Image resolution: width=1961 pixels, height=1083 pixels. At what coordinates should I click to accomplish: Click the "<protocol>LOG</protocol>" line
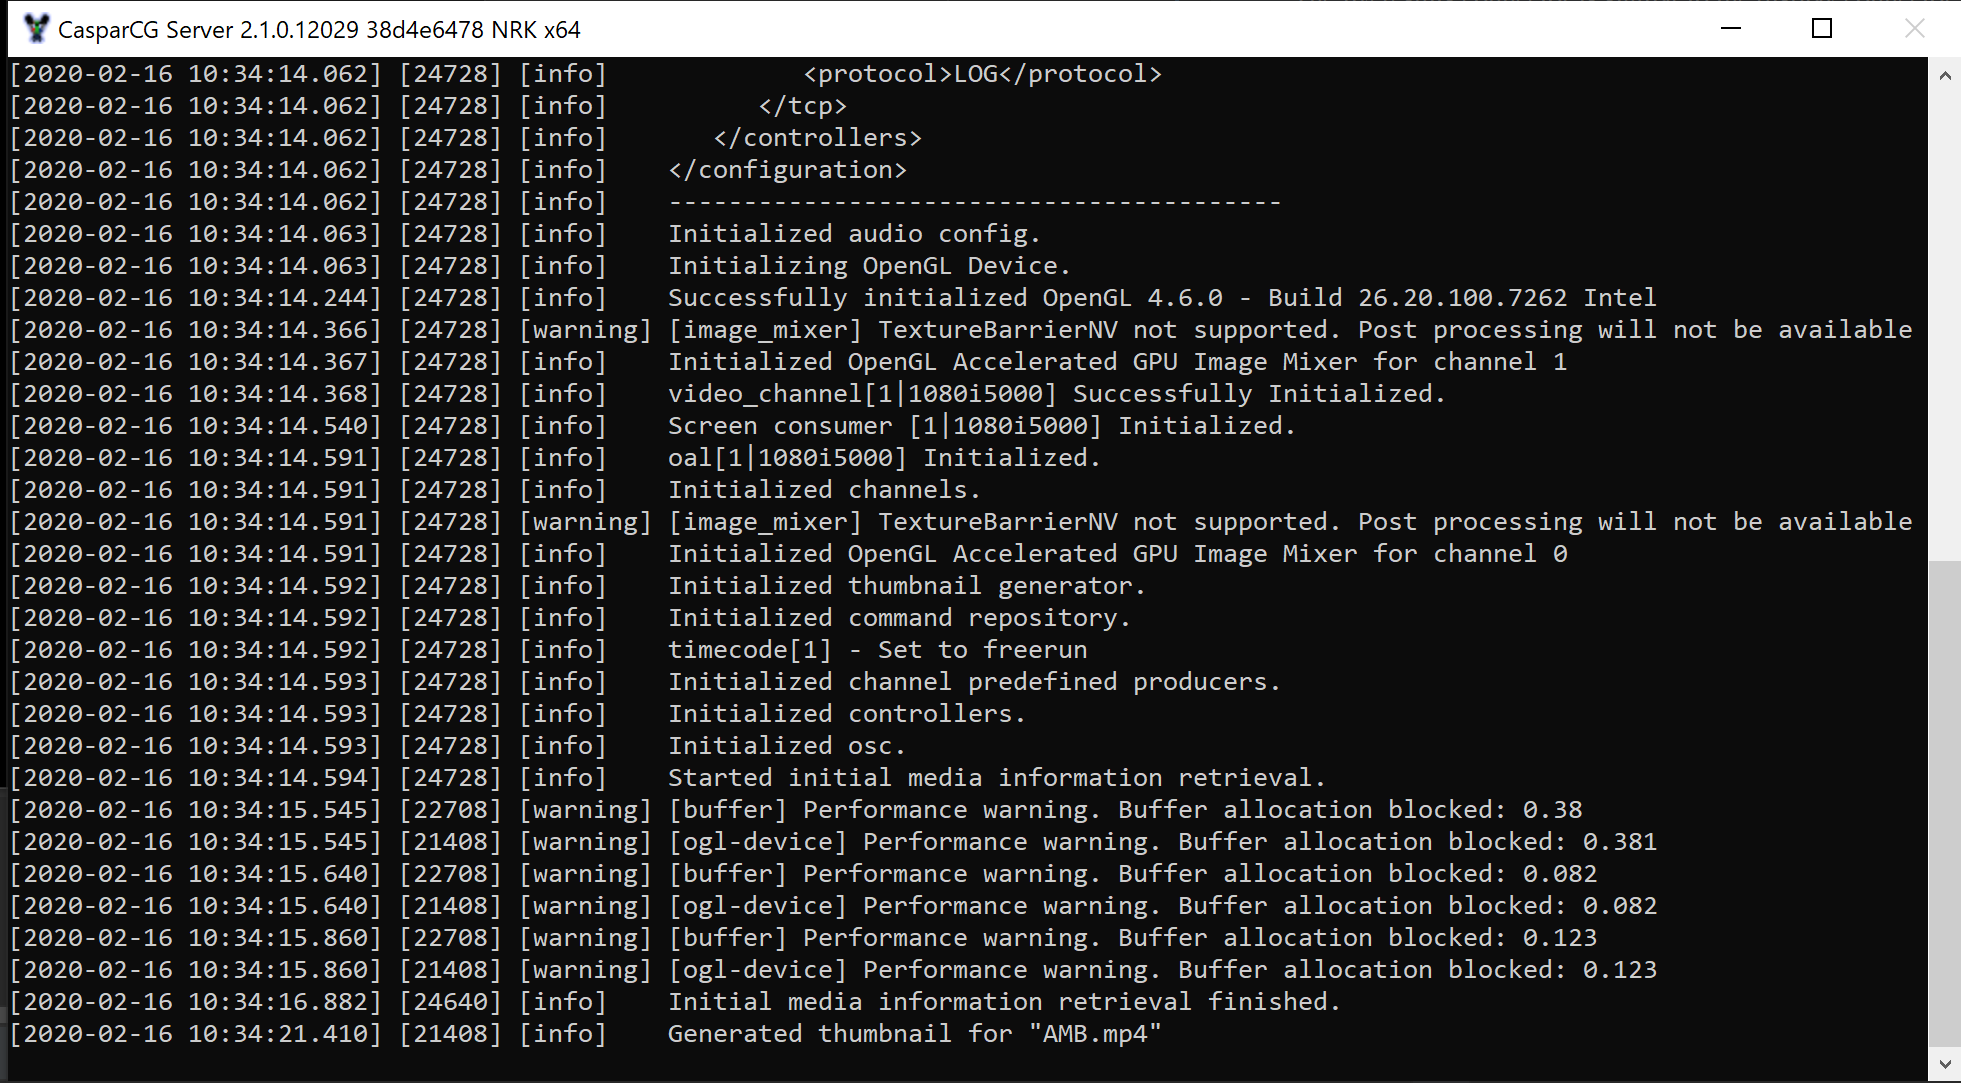click(x=982, y=74)
